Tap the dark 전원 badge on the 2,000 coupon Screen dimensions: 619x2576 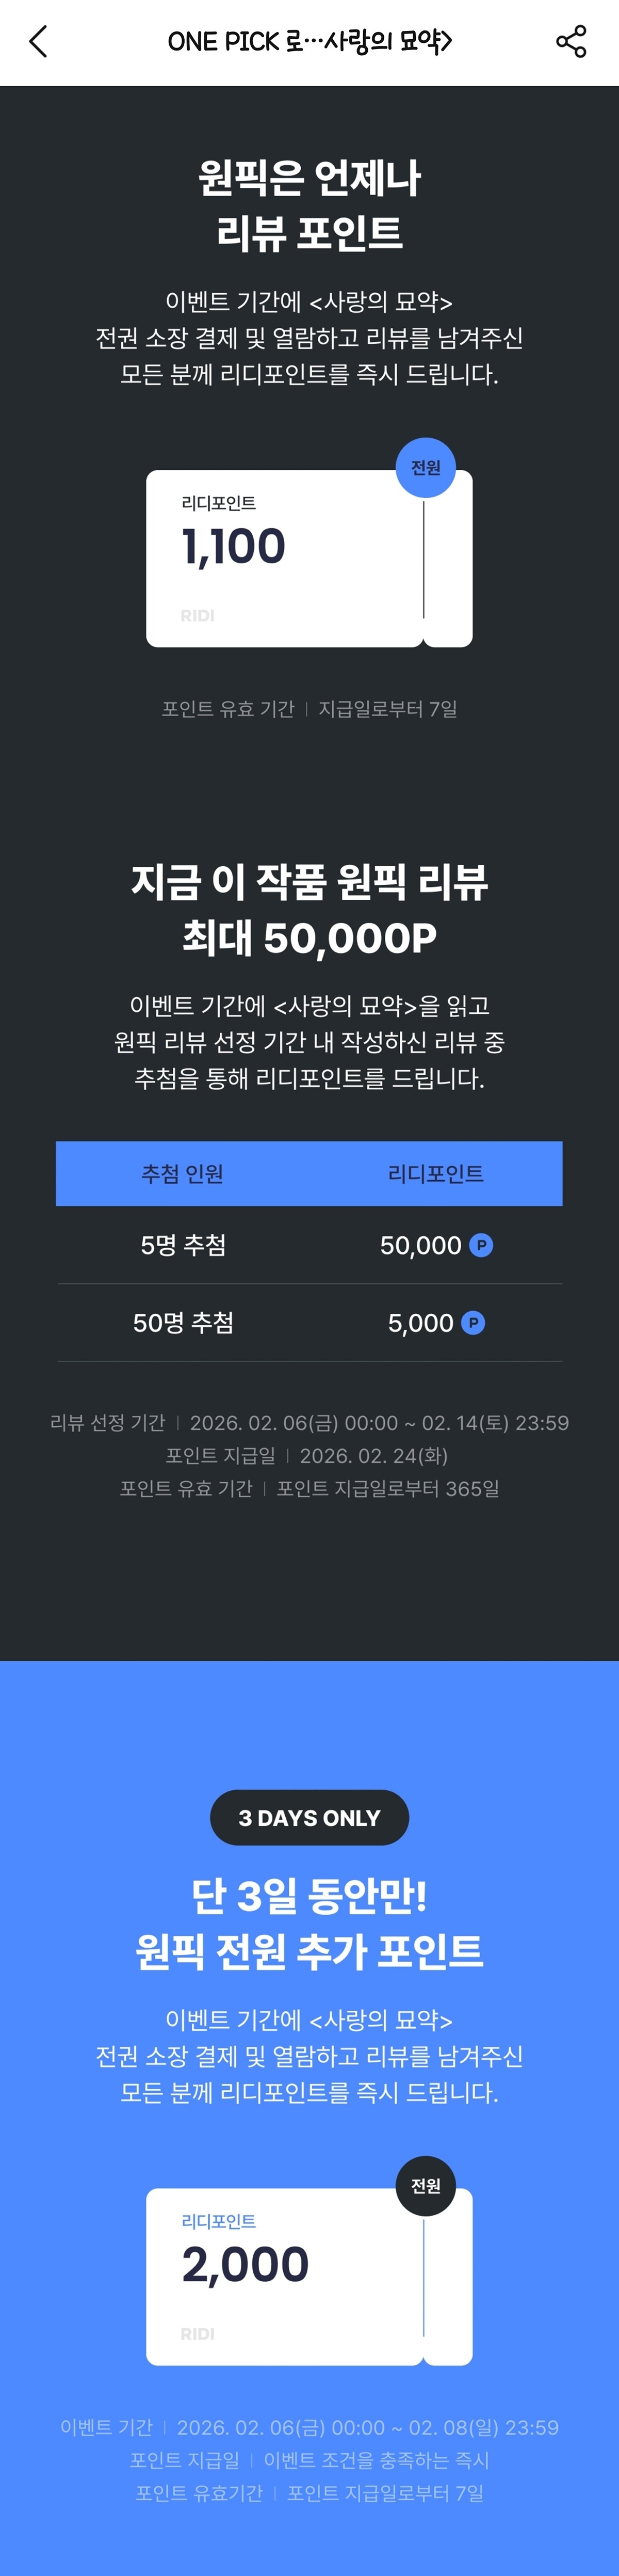click(425, 2186)
